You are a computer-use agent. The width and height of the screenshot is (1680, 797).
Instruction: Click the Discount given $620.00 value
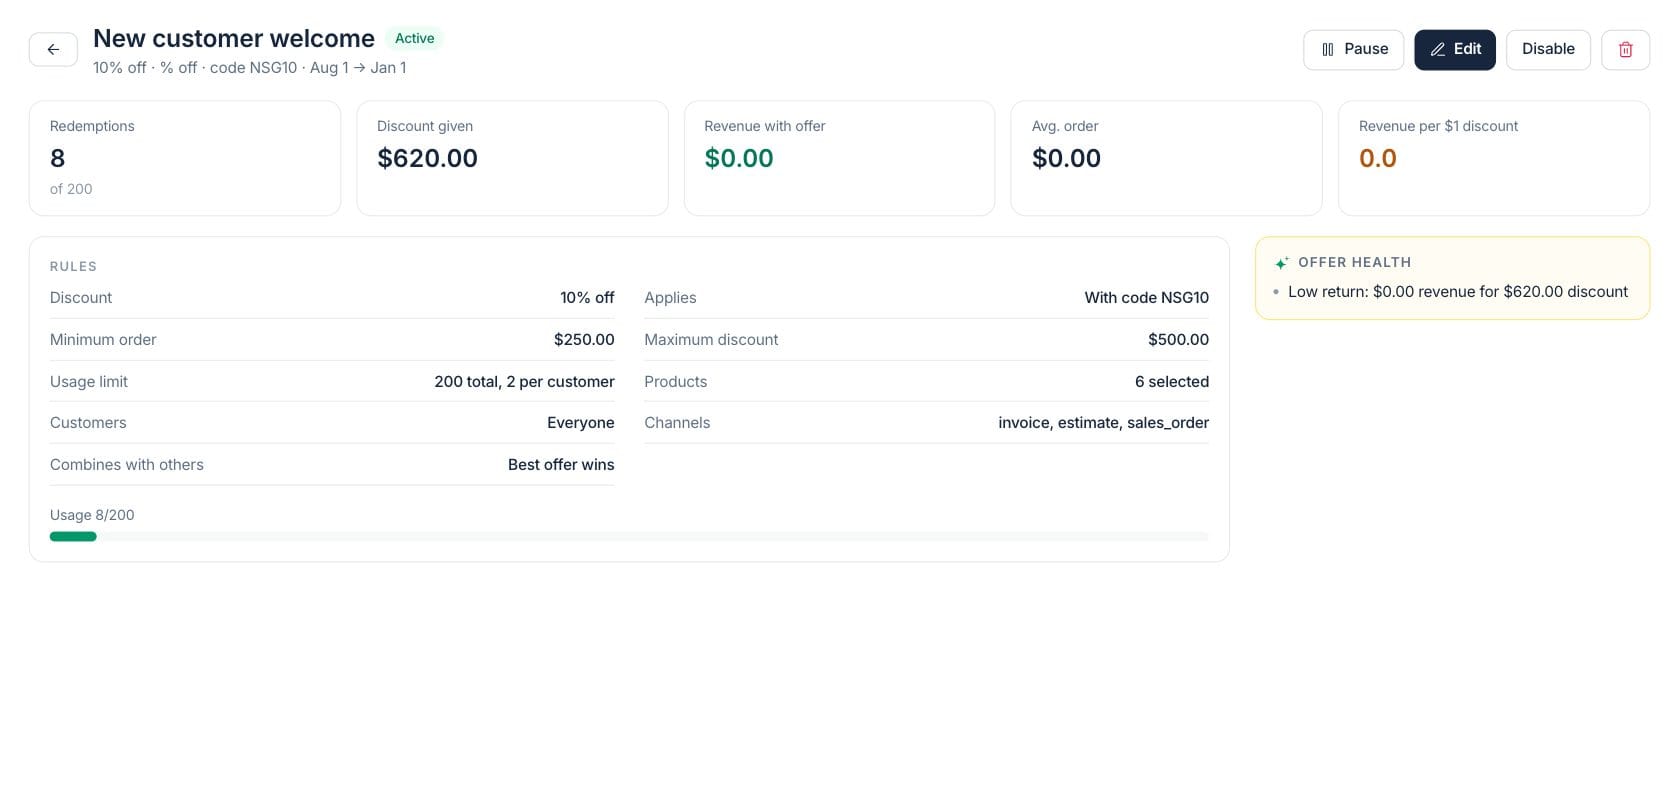(427, 158)
